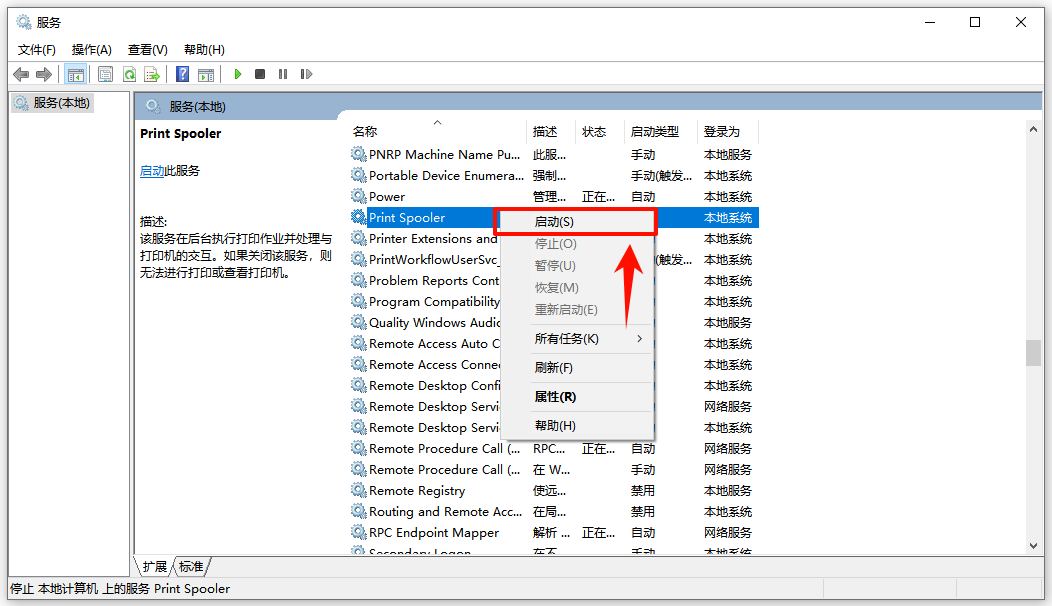The width and height of the screenshot is (1052, 606).
Task: Open the 查看(V) menu
Action: click(x=146, y=48)
